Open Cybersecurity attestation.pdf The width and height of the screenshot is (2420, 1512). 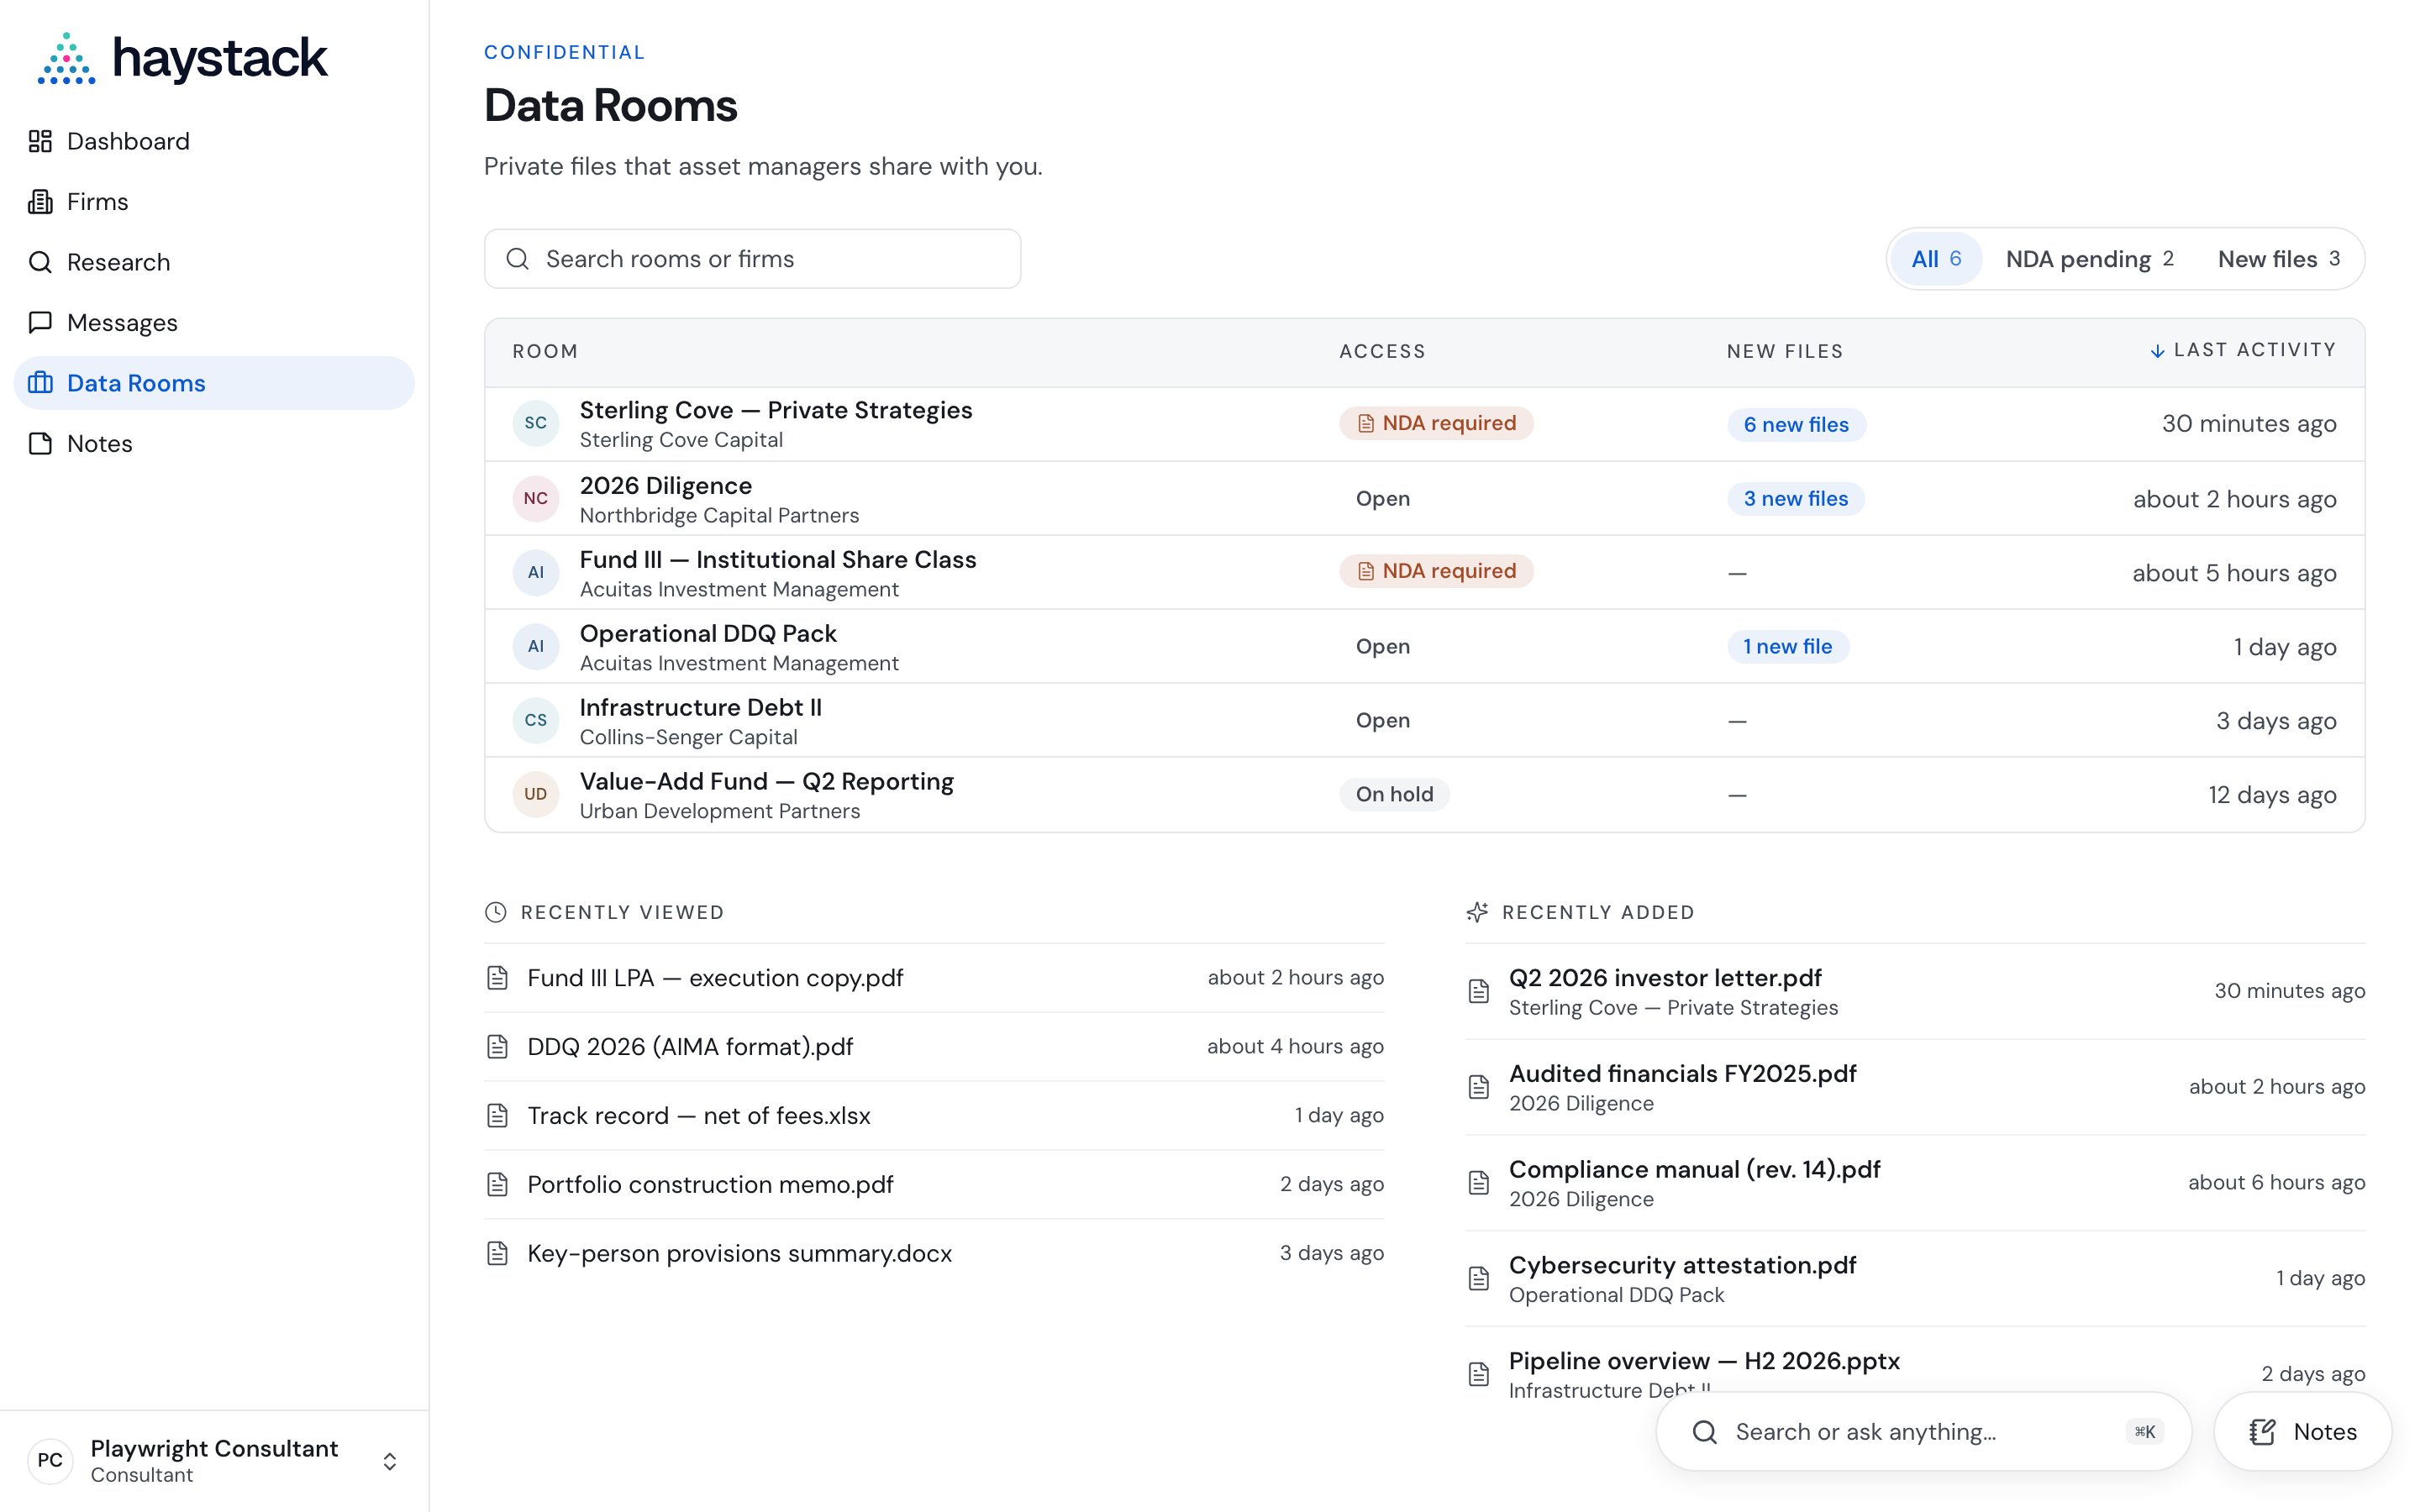1682,1266
